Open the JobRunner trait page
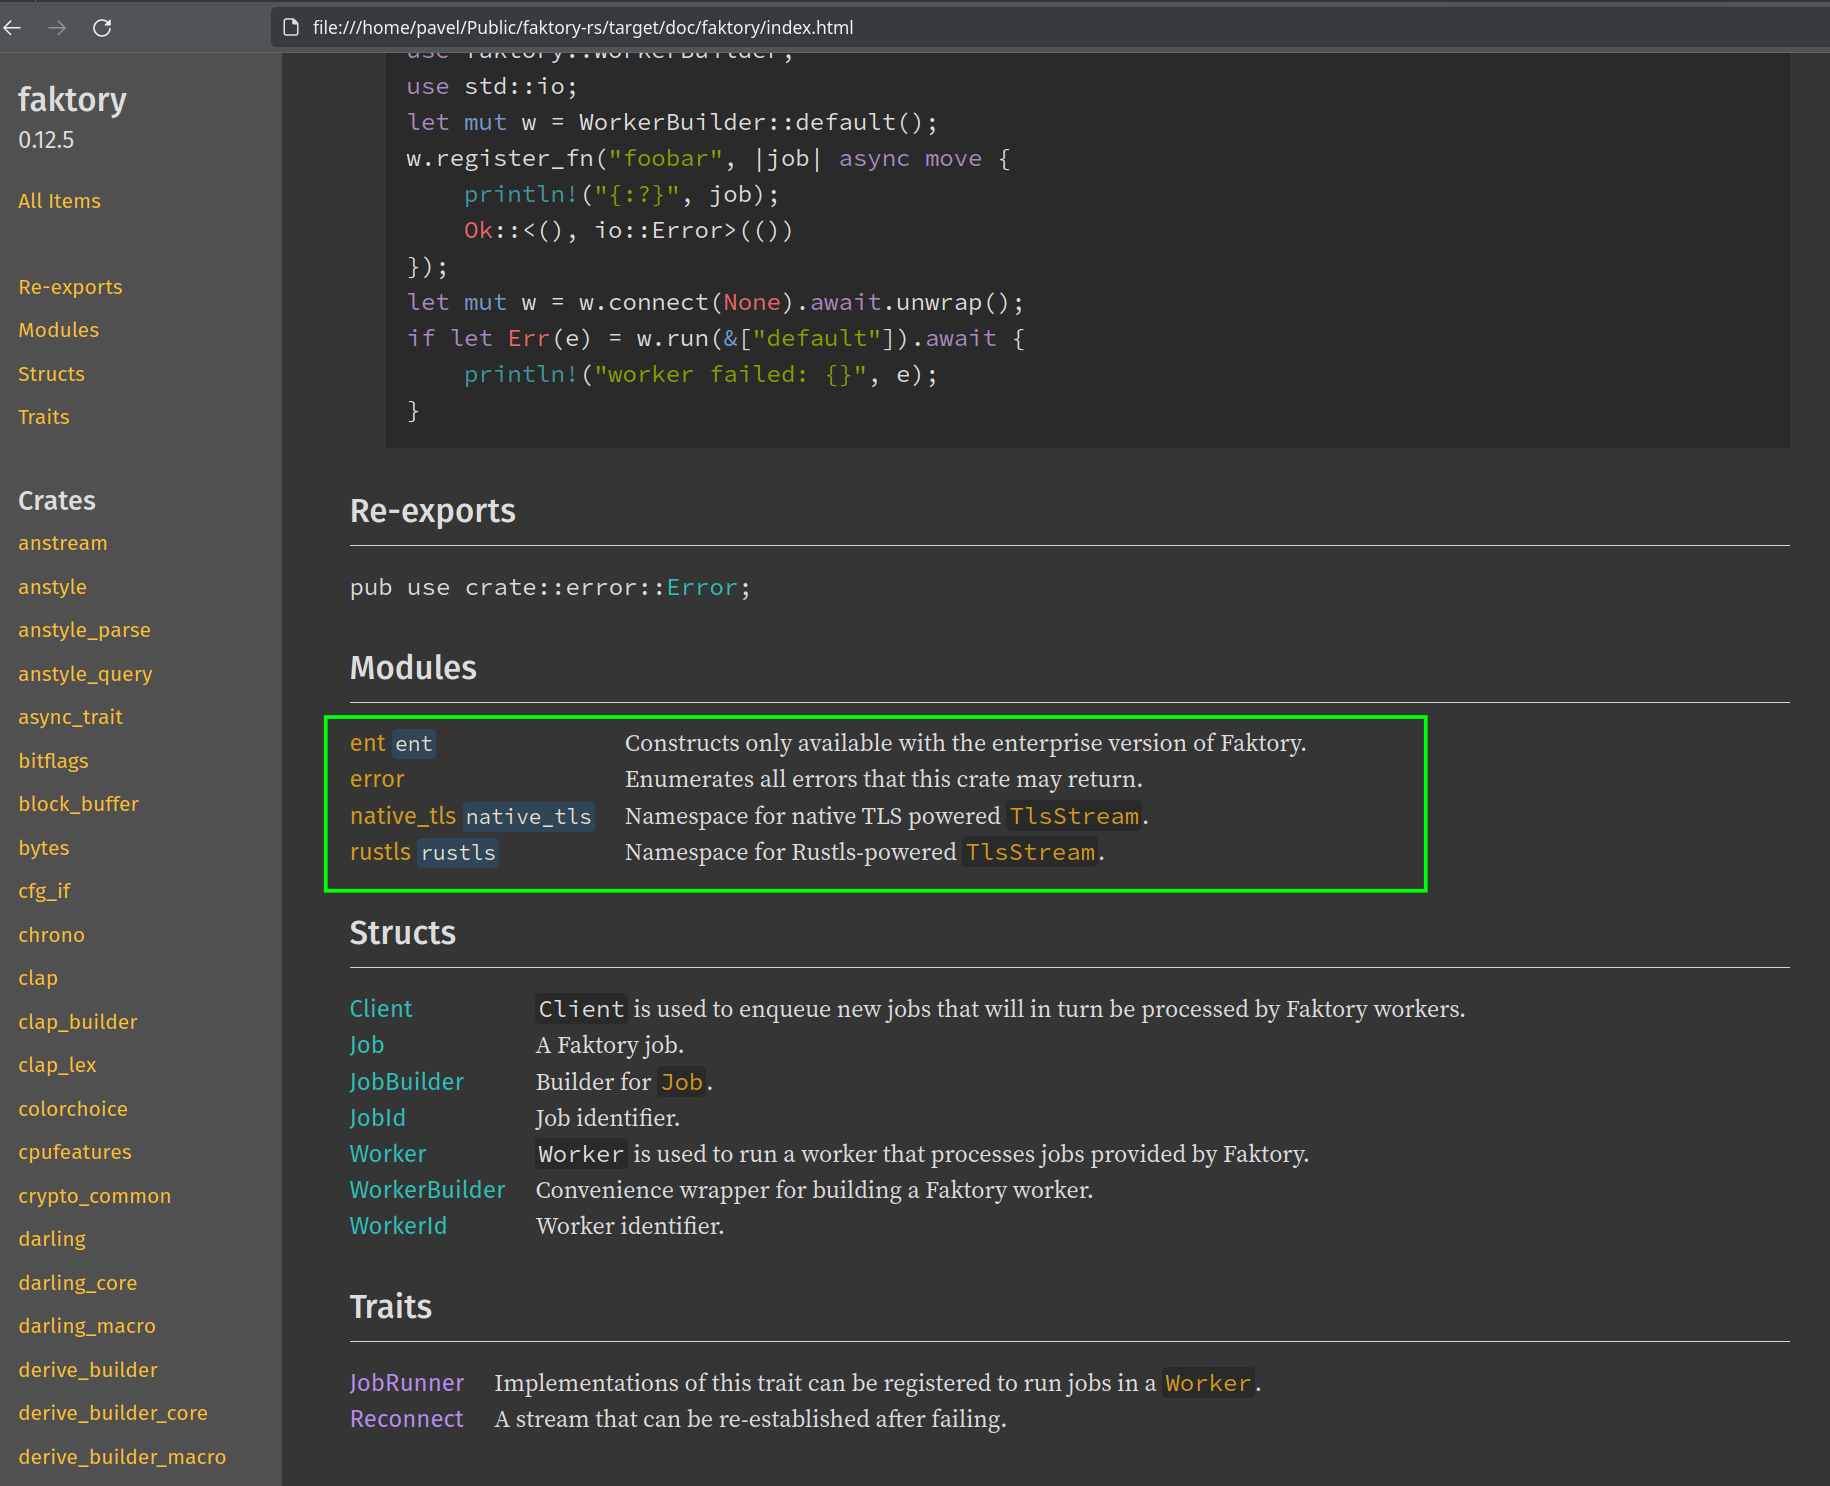Screen dimensions: 1830x1486 point(407,1383)
